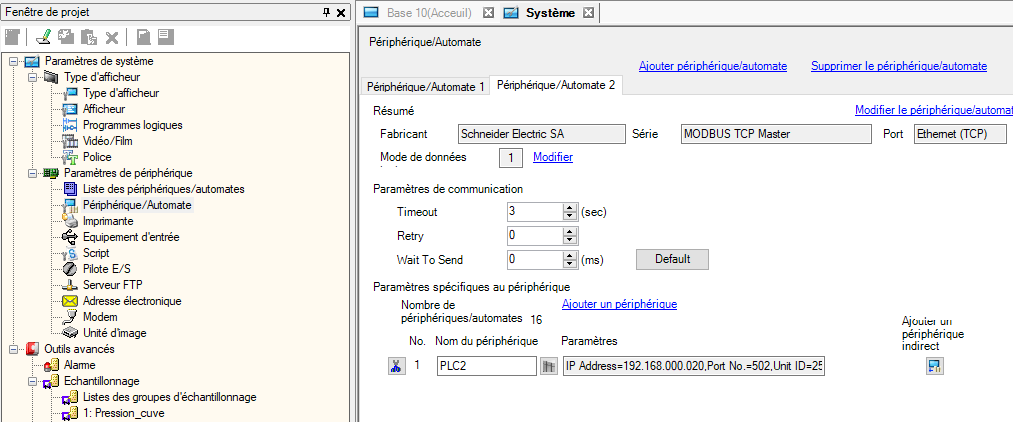Viewport: 1013px width, 422px height.
Task: Switch to Base 10(Acceuil) tab
Action: [429, 13]
